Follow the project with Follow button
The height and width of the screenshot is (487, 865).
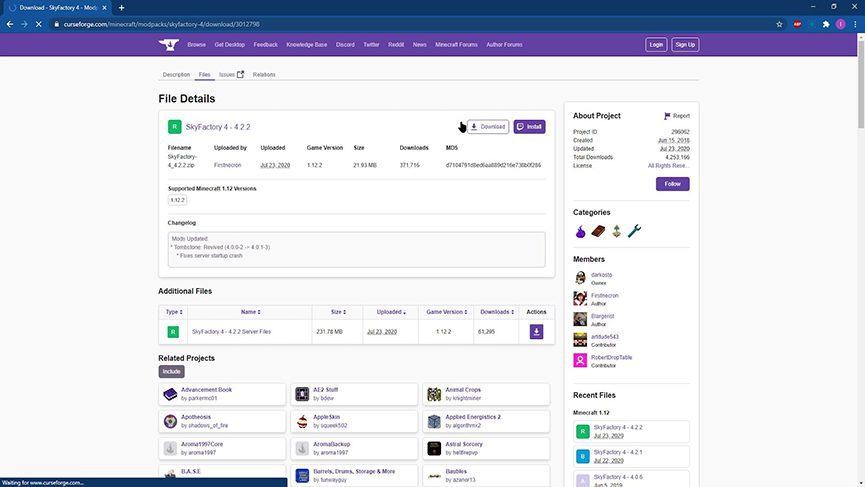672,184
